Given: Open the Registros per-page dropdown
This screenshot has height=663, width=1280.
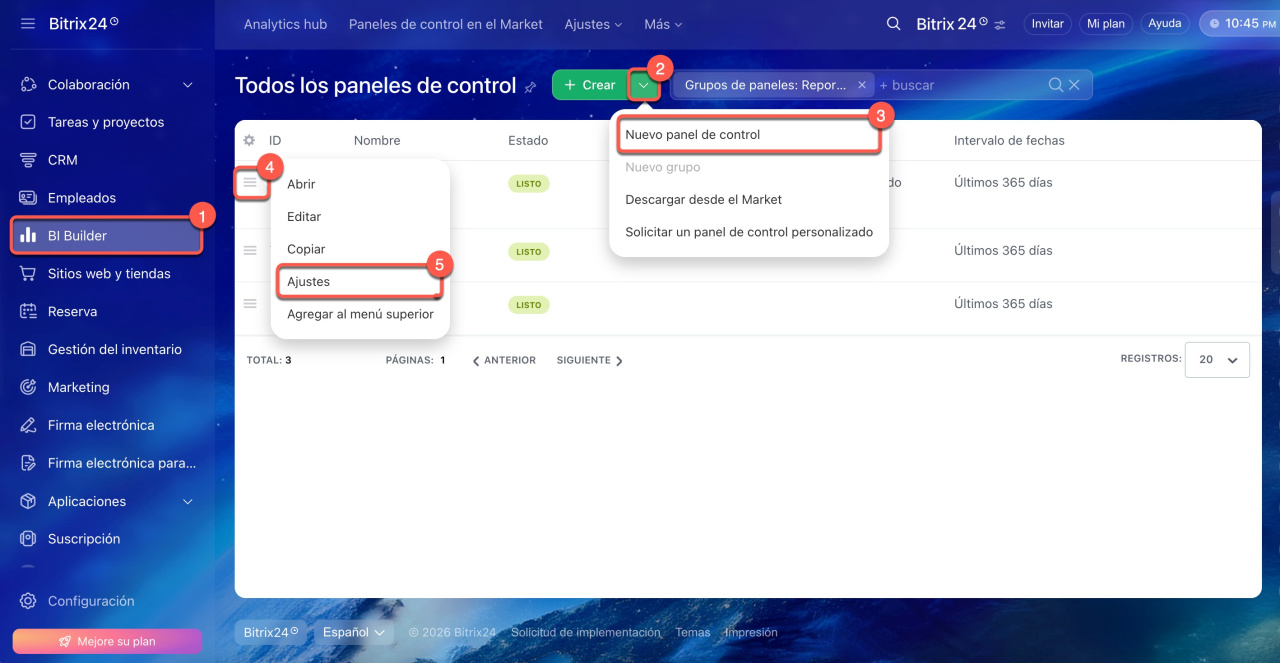Looking at the screenshot, I should coord(1217,360).
